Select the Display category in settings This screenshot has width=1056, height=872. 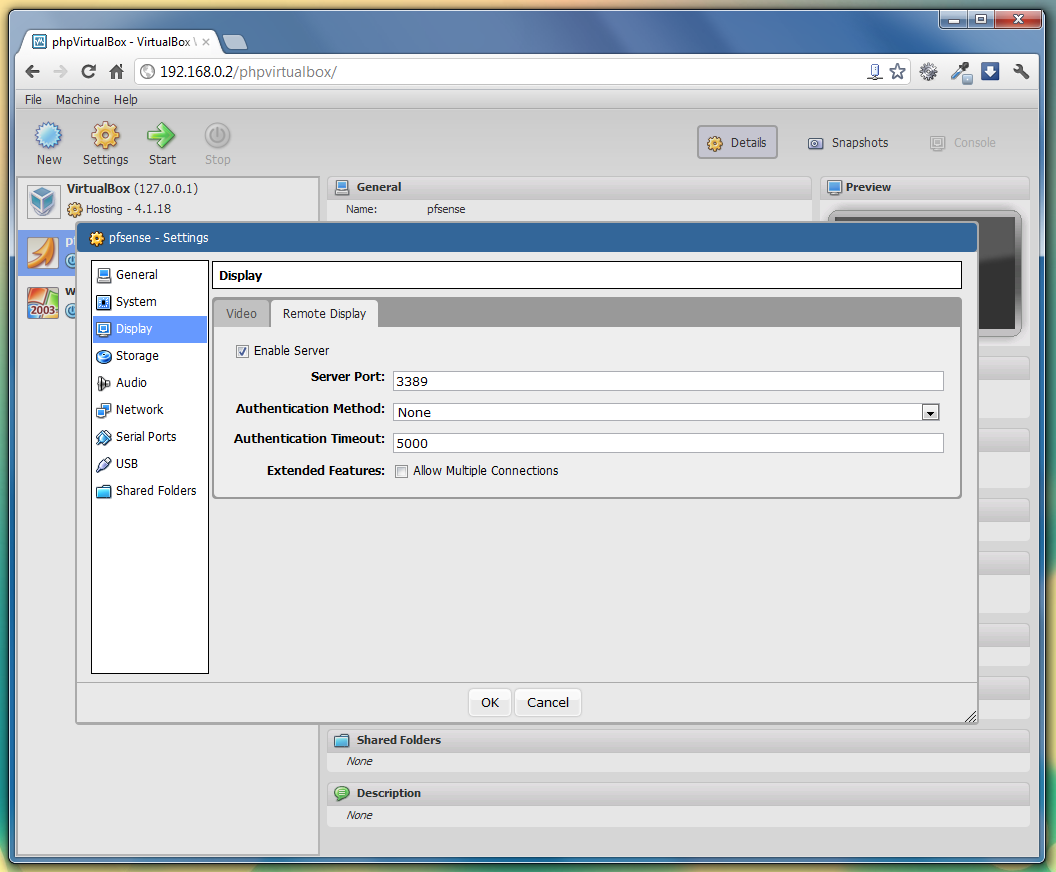150,329
